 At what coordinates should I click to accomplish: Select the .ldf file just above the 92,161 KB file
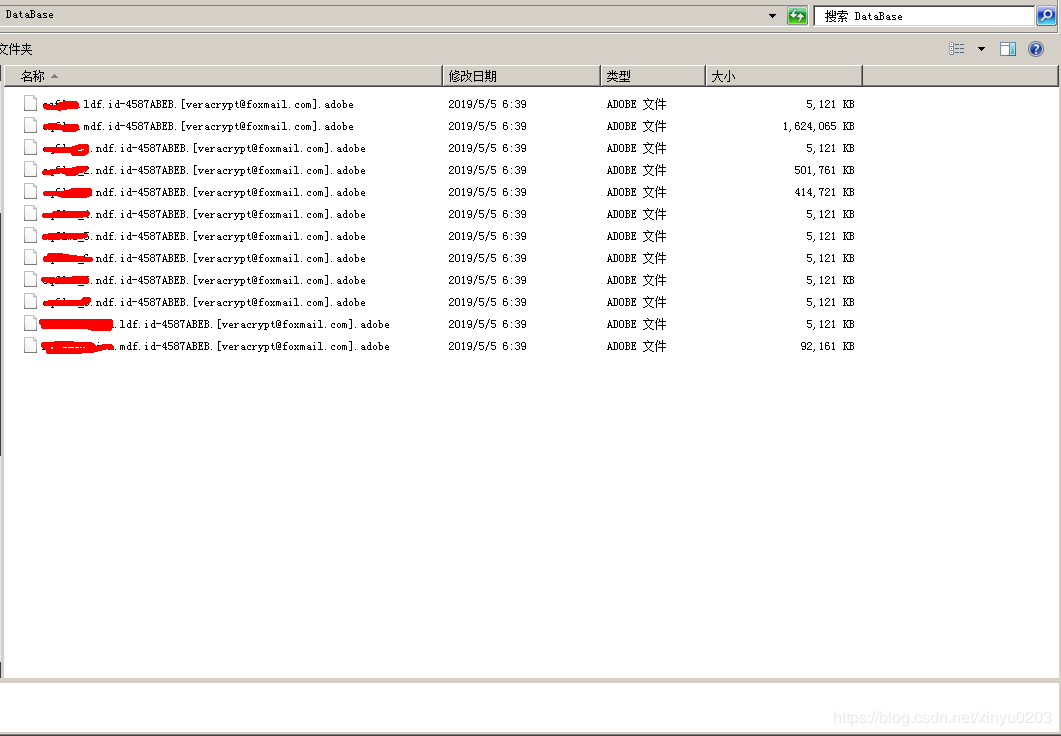click(x=215, y=324)
